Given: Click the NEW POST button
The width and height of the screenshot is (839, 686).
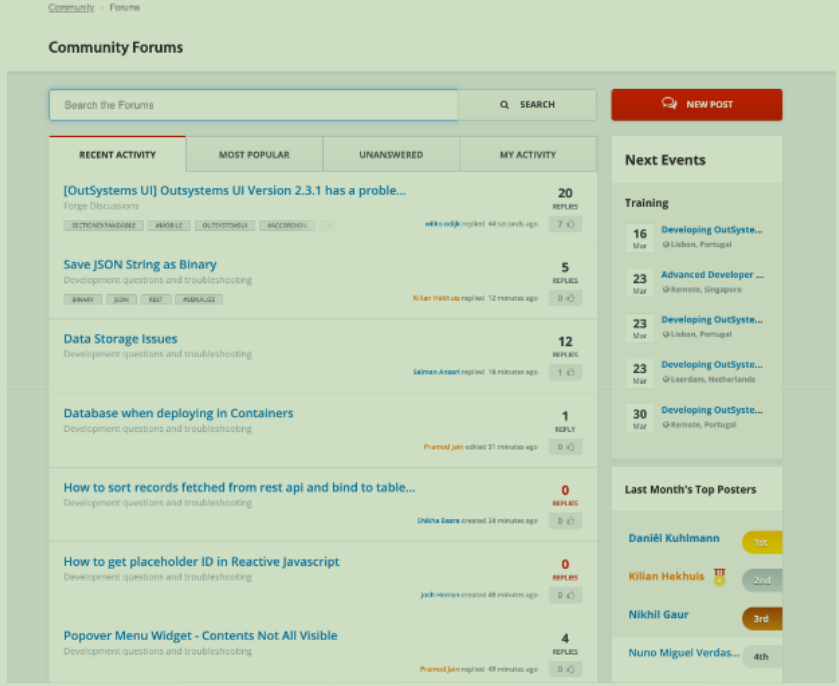Looking at the screenshot, I should coord(696,104).
